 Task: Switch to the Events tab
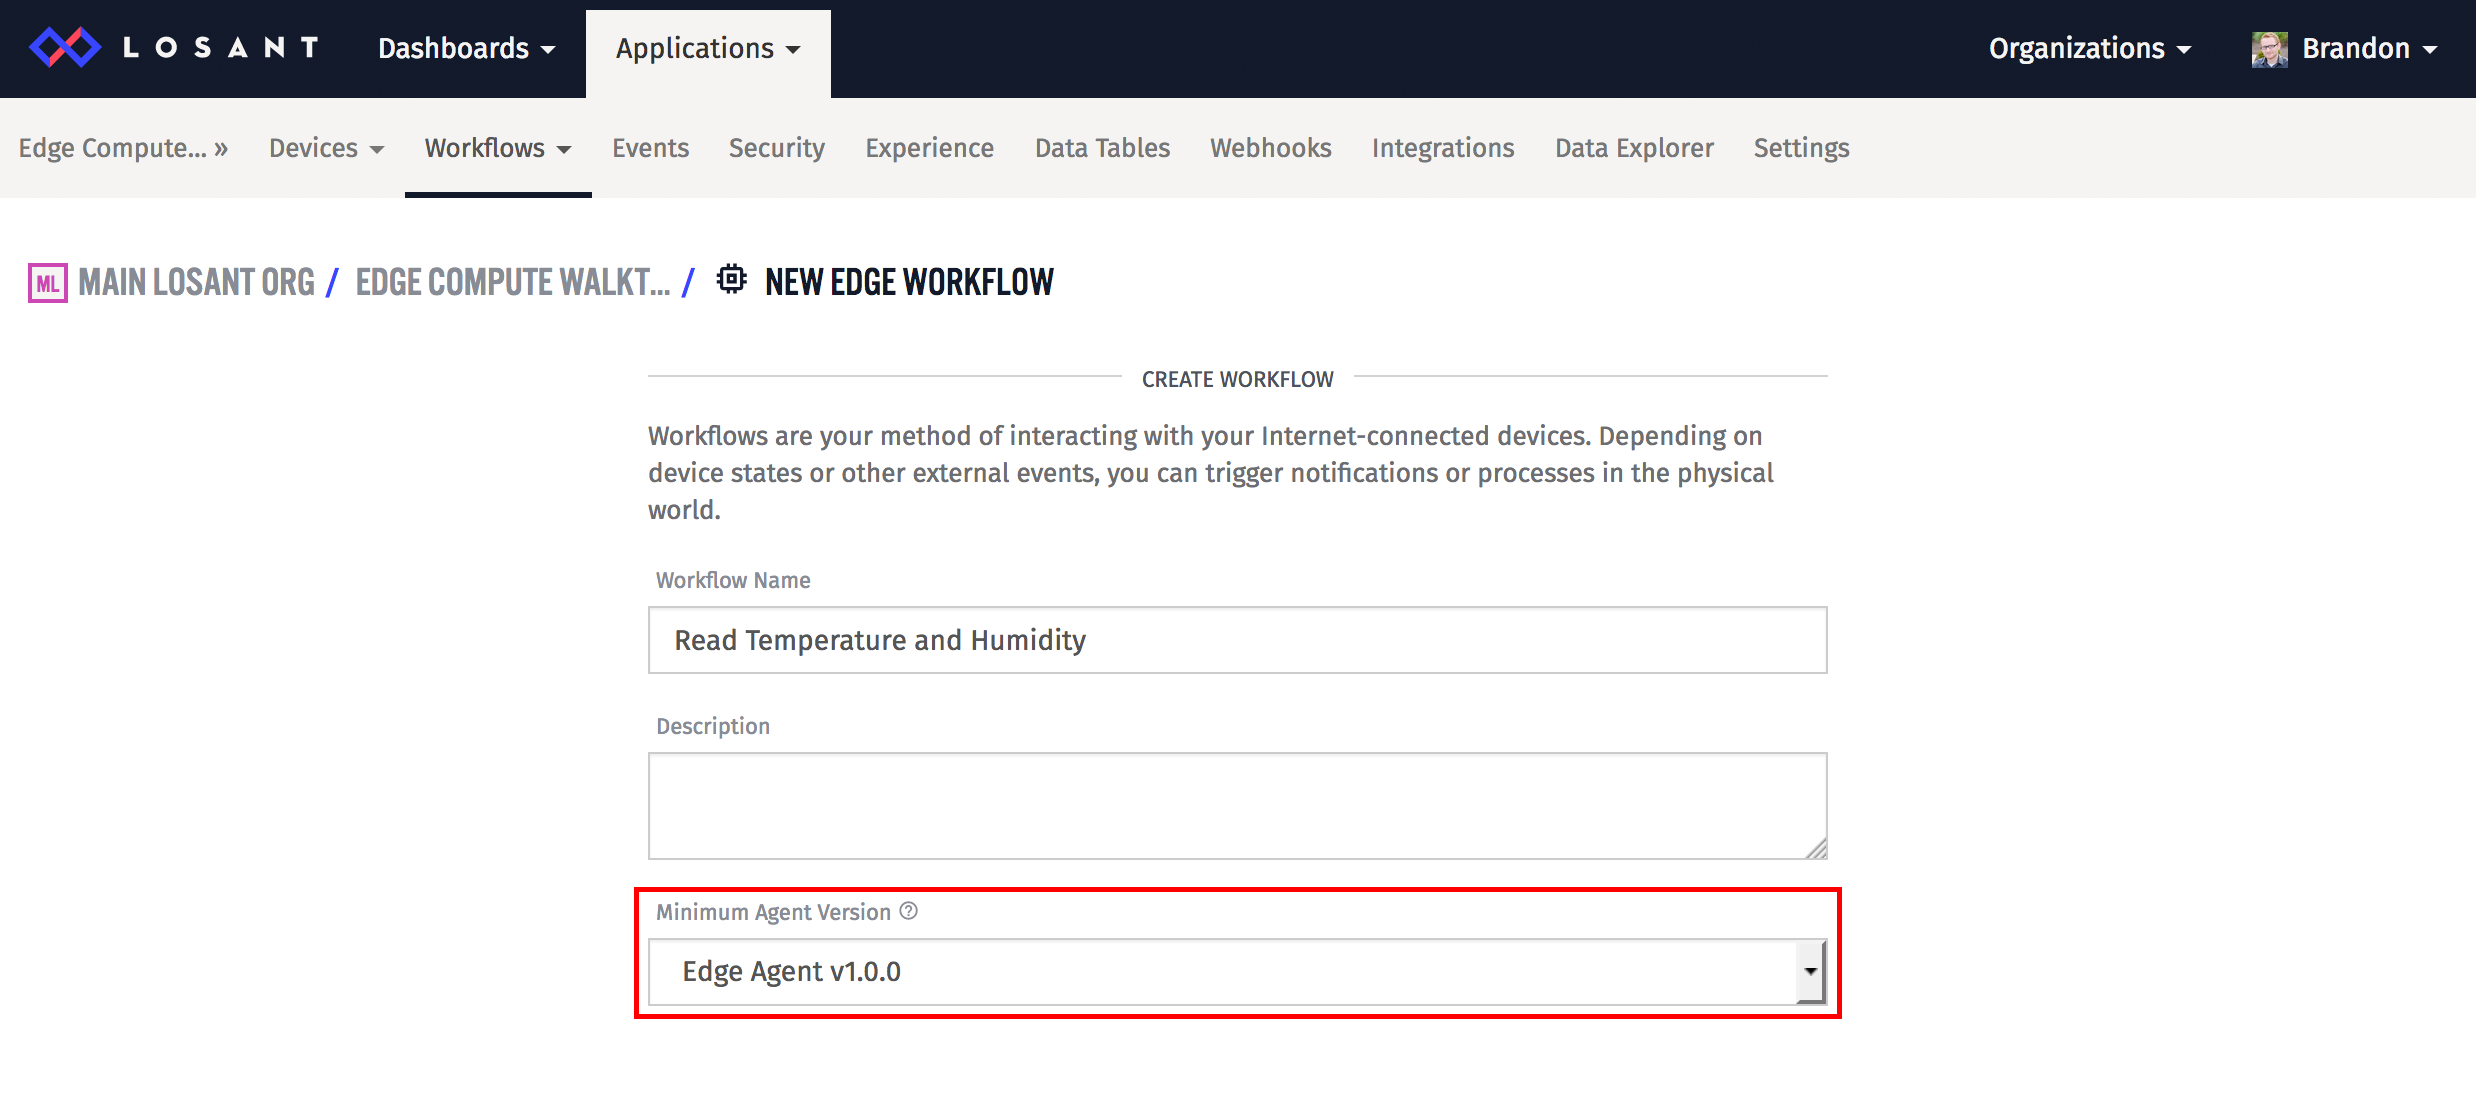(650, 148)
